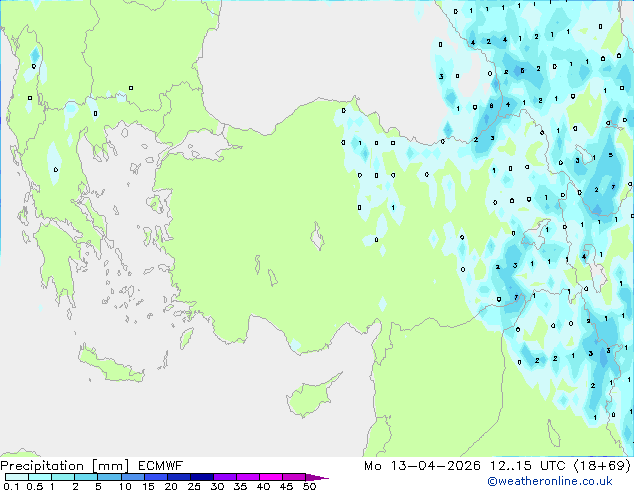The width and height of the screenshot is (634, 490).
Task: Click the 5–10 mm legend color box
Action: [x=110, y=477]
